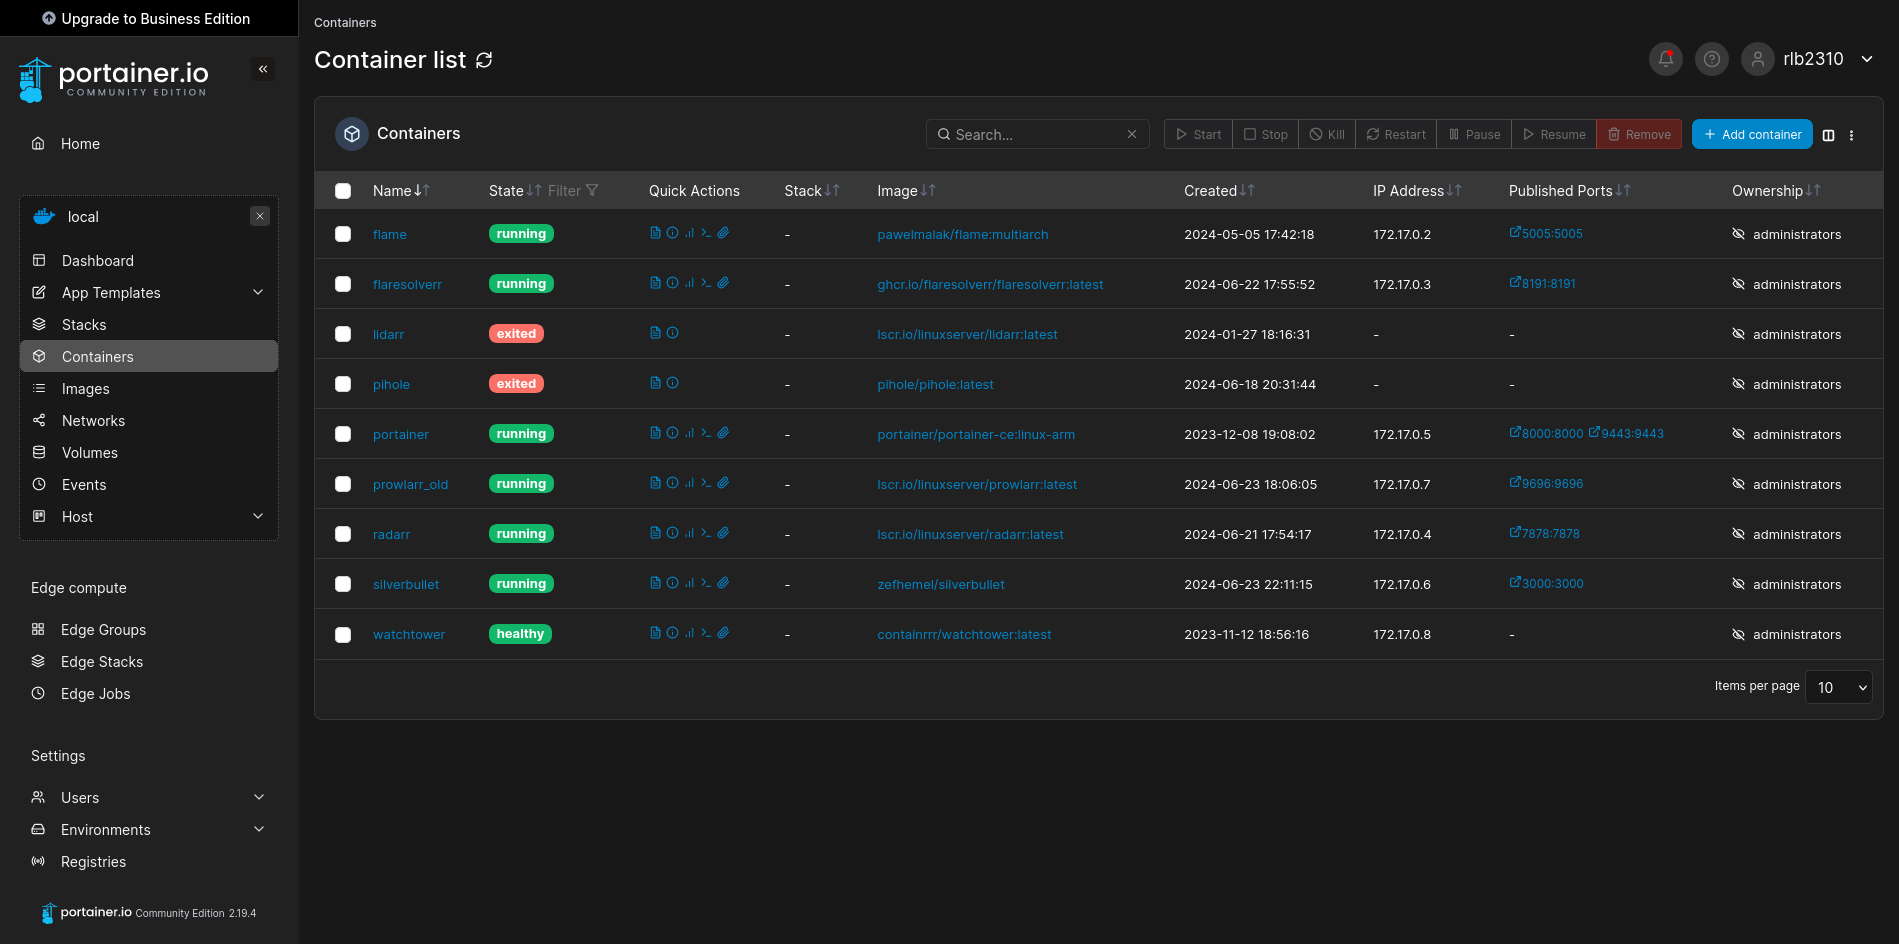Check the pihole container row
The height and width of the screenshot is (944, 1899).
click(343, 384)
